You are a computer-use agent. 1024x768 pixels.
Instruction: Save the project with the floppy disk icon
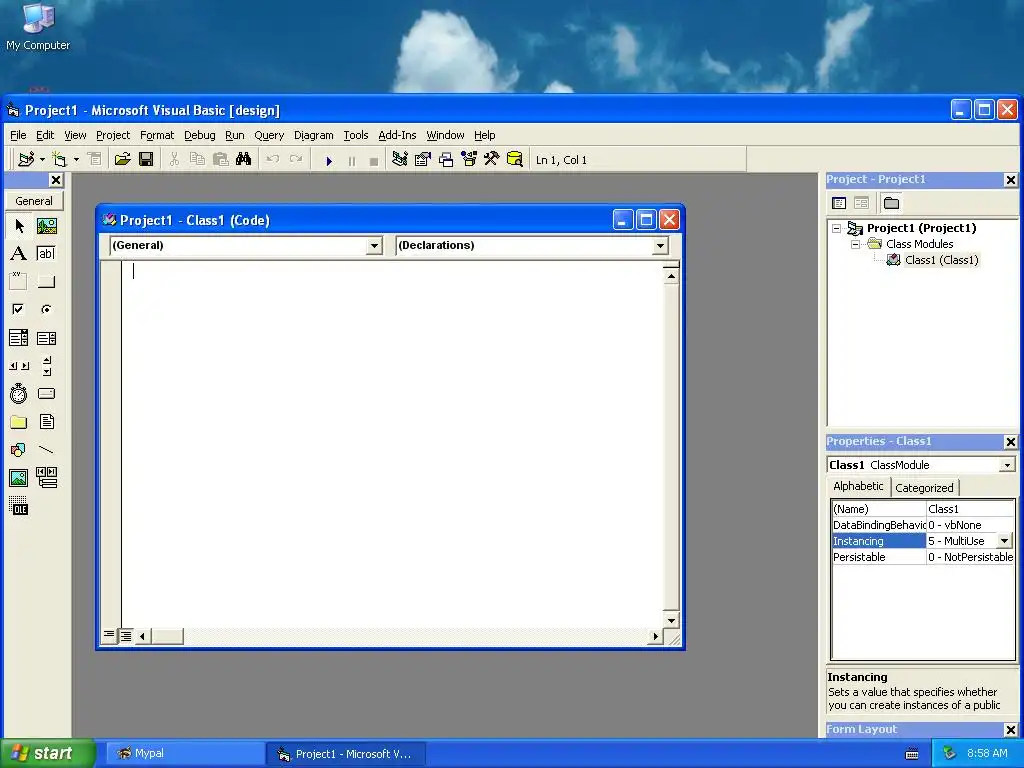[x=146, y=159]
